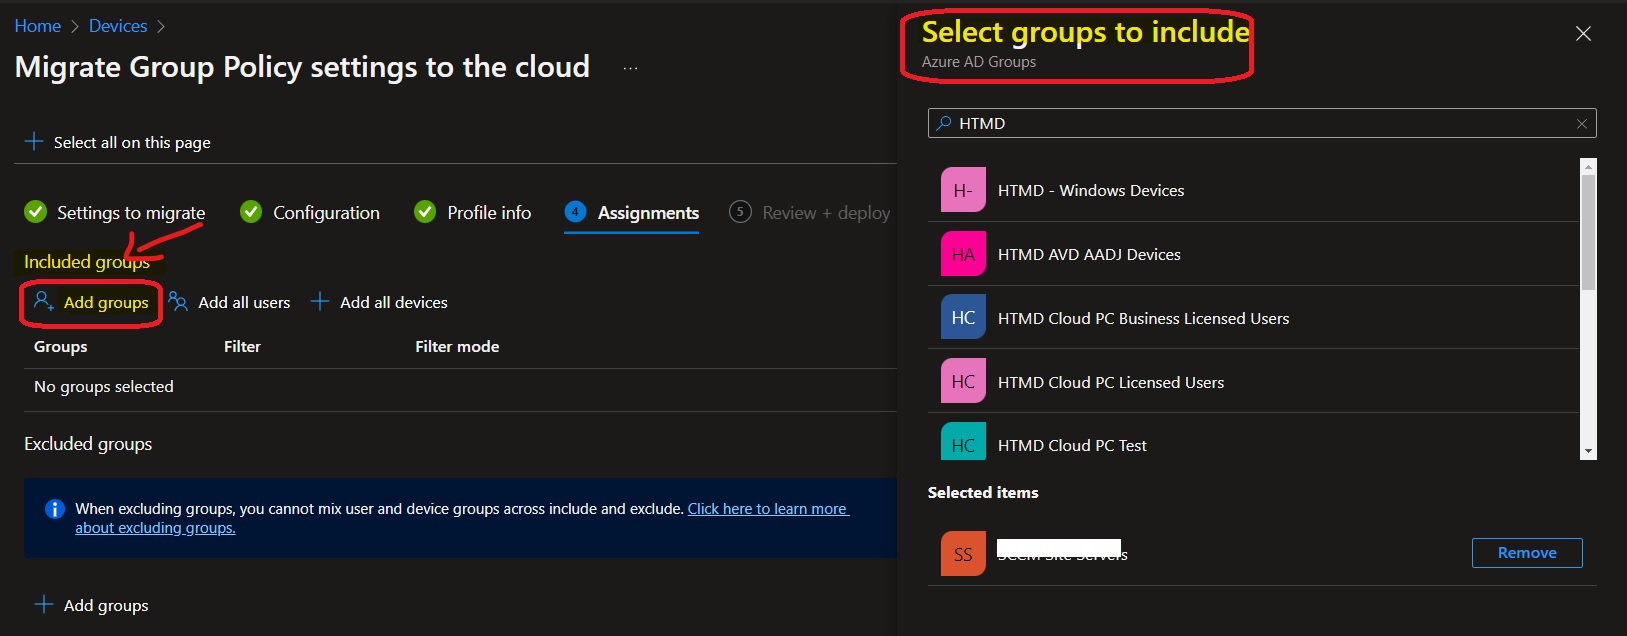Screen dimensions: 1627x636
Task: Click the breadcrumb chevron after Devices
Action: coord(161,27)
